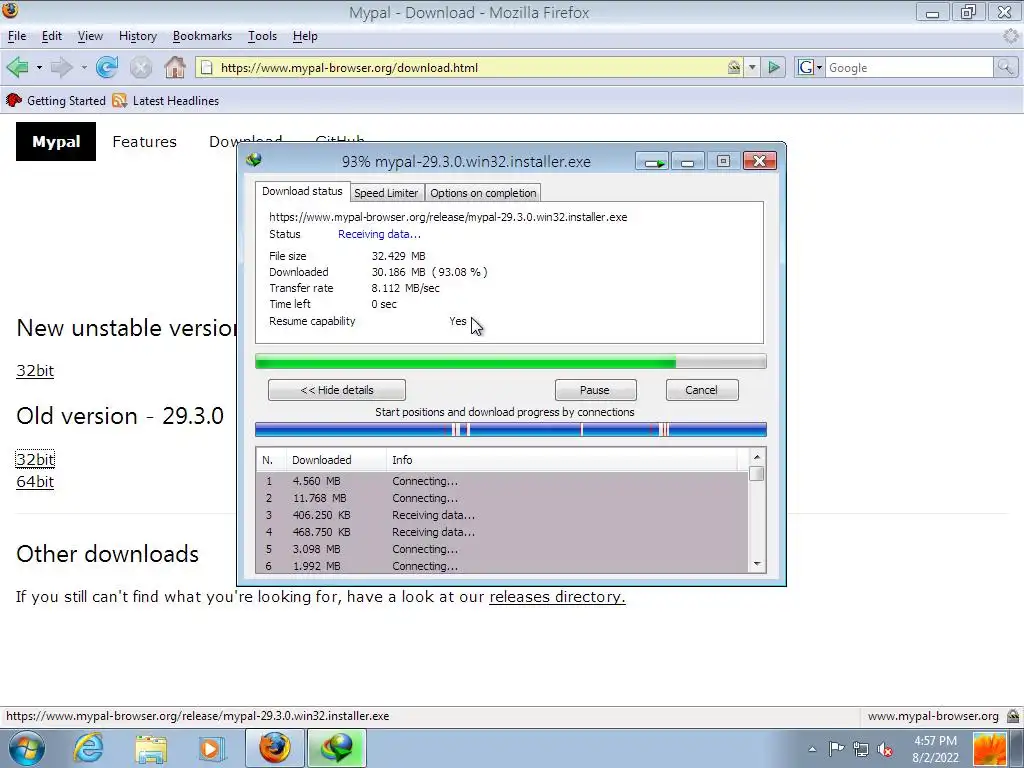Open the search engine chooser dropdown
Image resolution: width=1024 pixels, height=768 pixels.
820,67
